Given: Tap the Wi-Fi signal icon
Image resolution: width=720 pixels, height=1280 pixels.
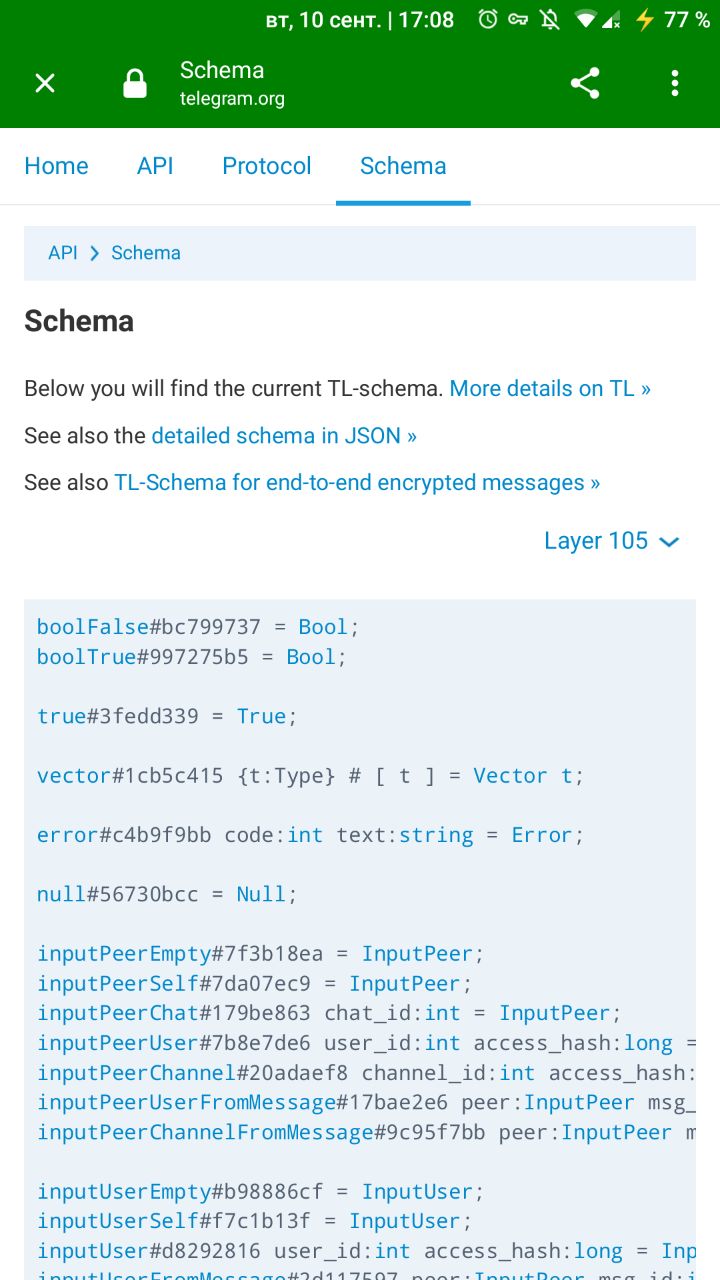Looking at the screenshot, I should (x=586, y=20).
